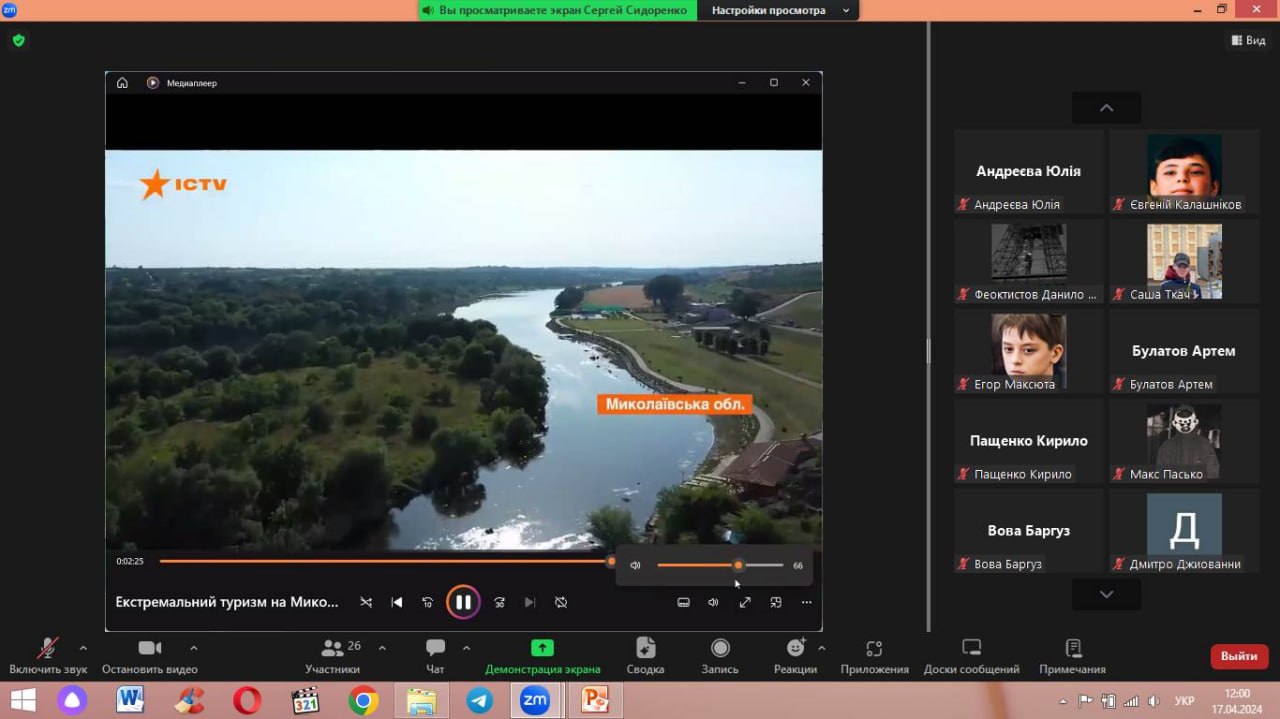This screenshot has height=719, width=1280.
Task: Open captions and audio options in media player
Action: coord(684,602)
